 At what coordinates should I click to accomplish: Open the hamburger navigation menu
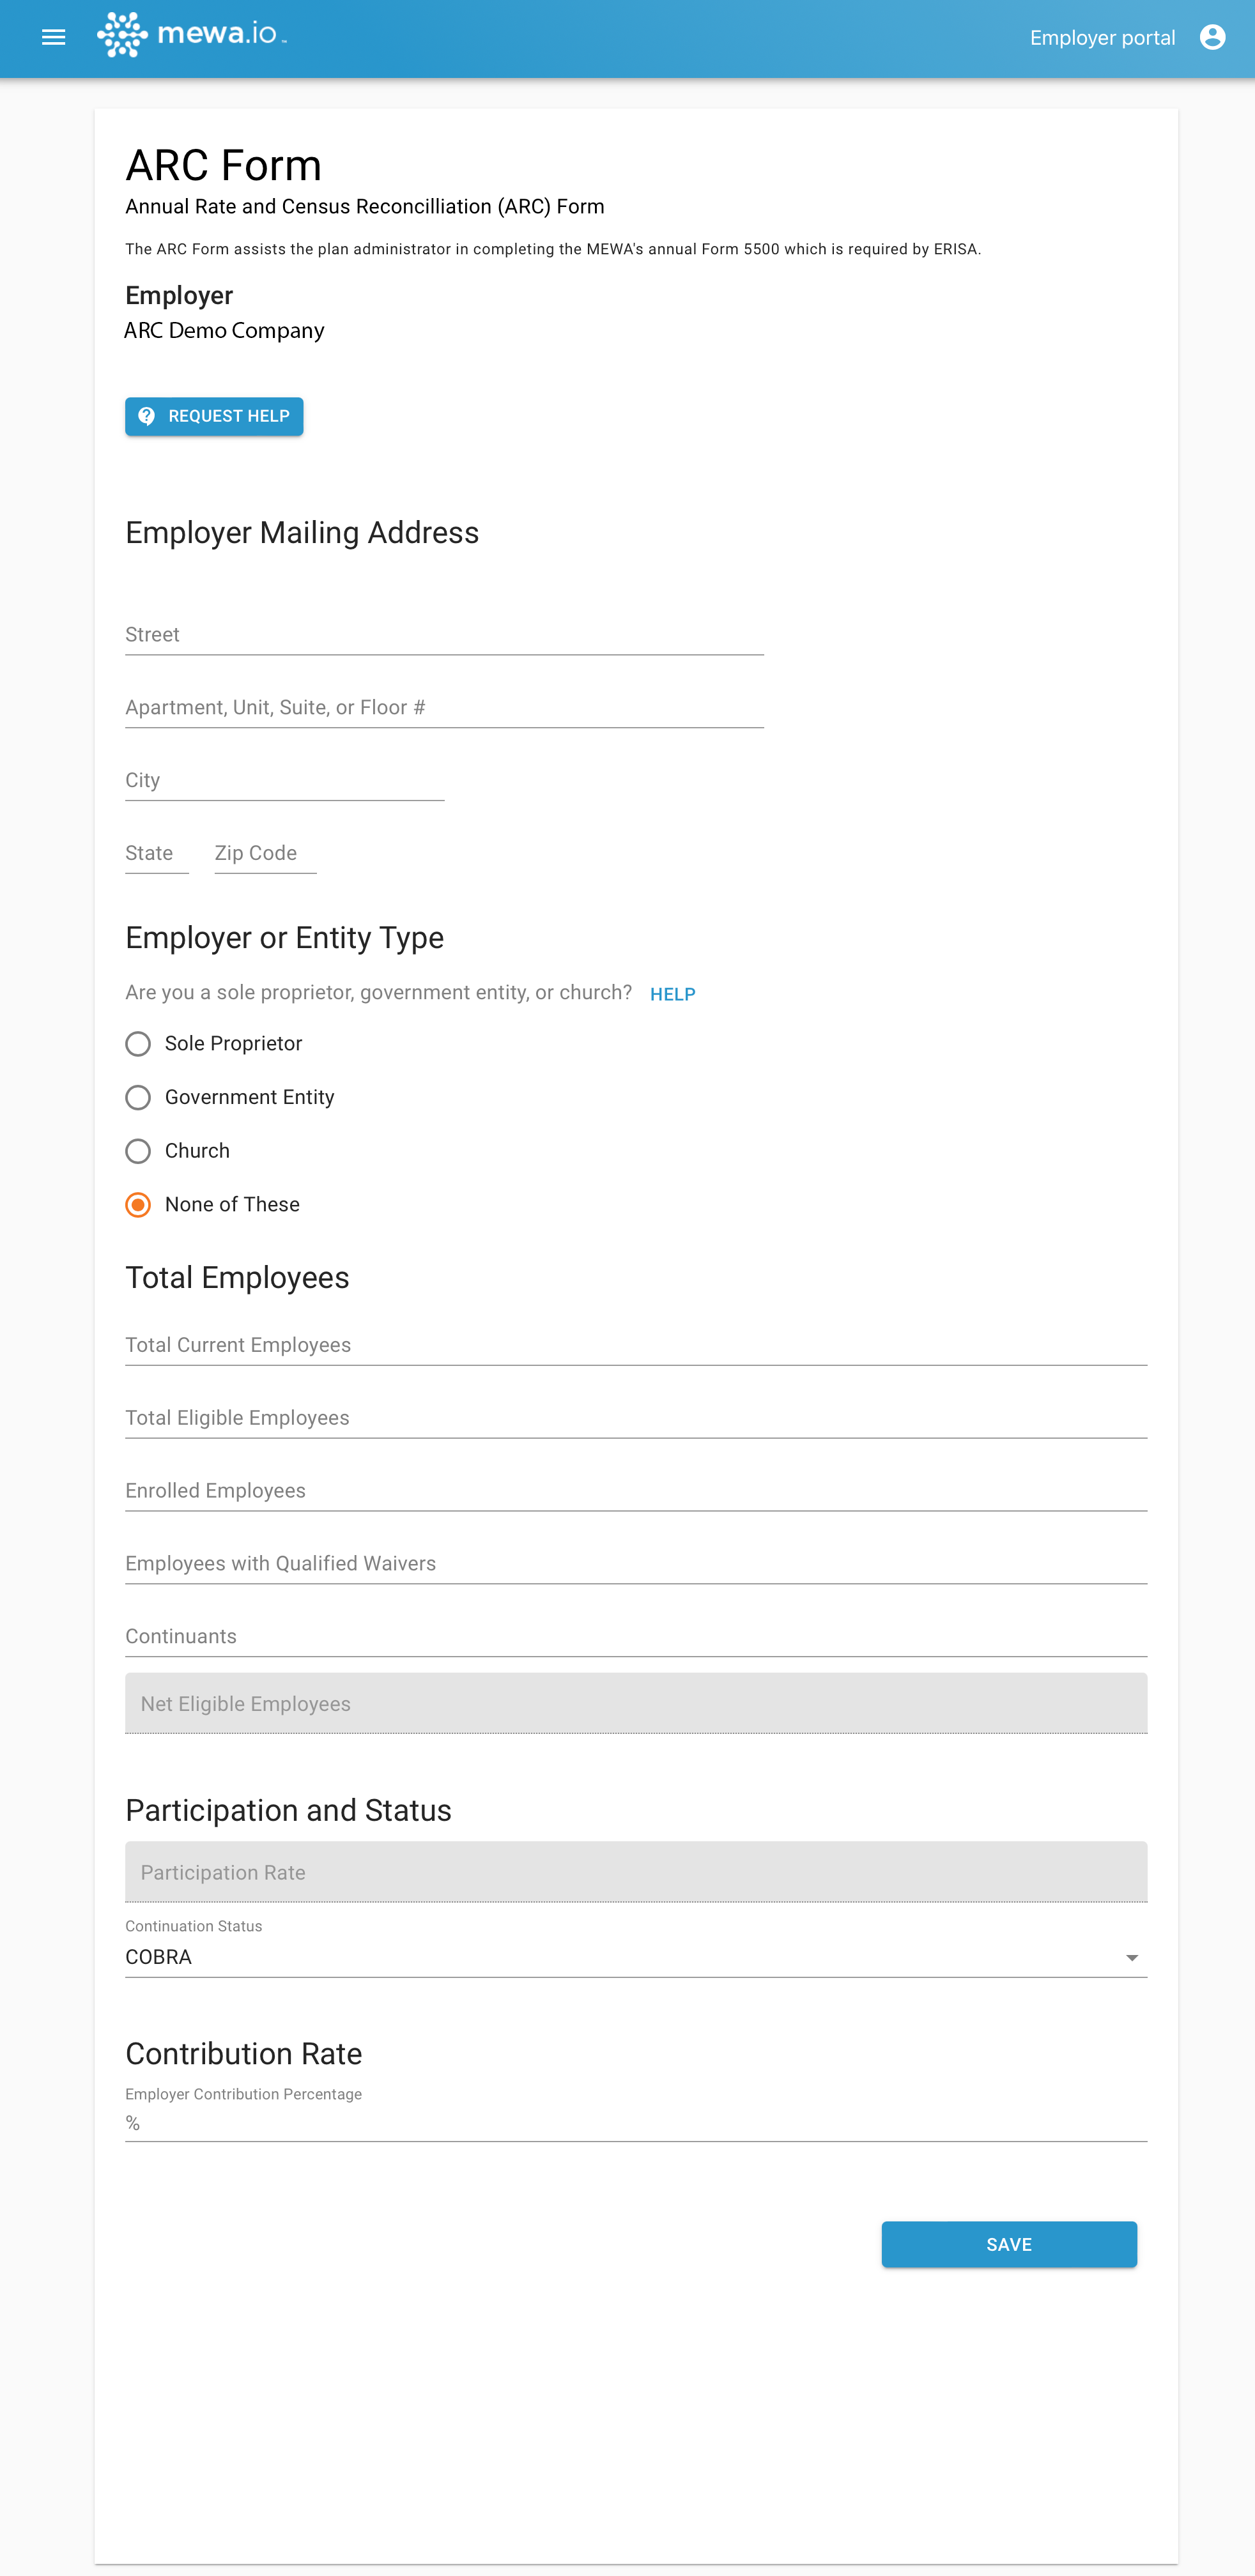pyautogui.click(x=53, y=38)
